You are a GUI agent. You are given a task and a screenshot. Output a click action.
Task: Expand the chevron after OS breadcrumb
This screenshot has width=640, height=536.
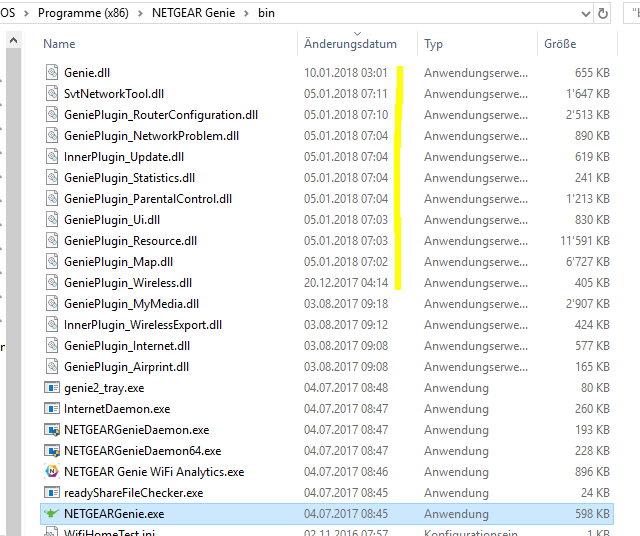(27, 13)
